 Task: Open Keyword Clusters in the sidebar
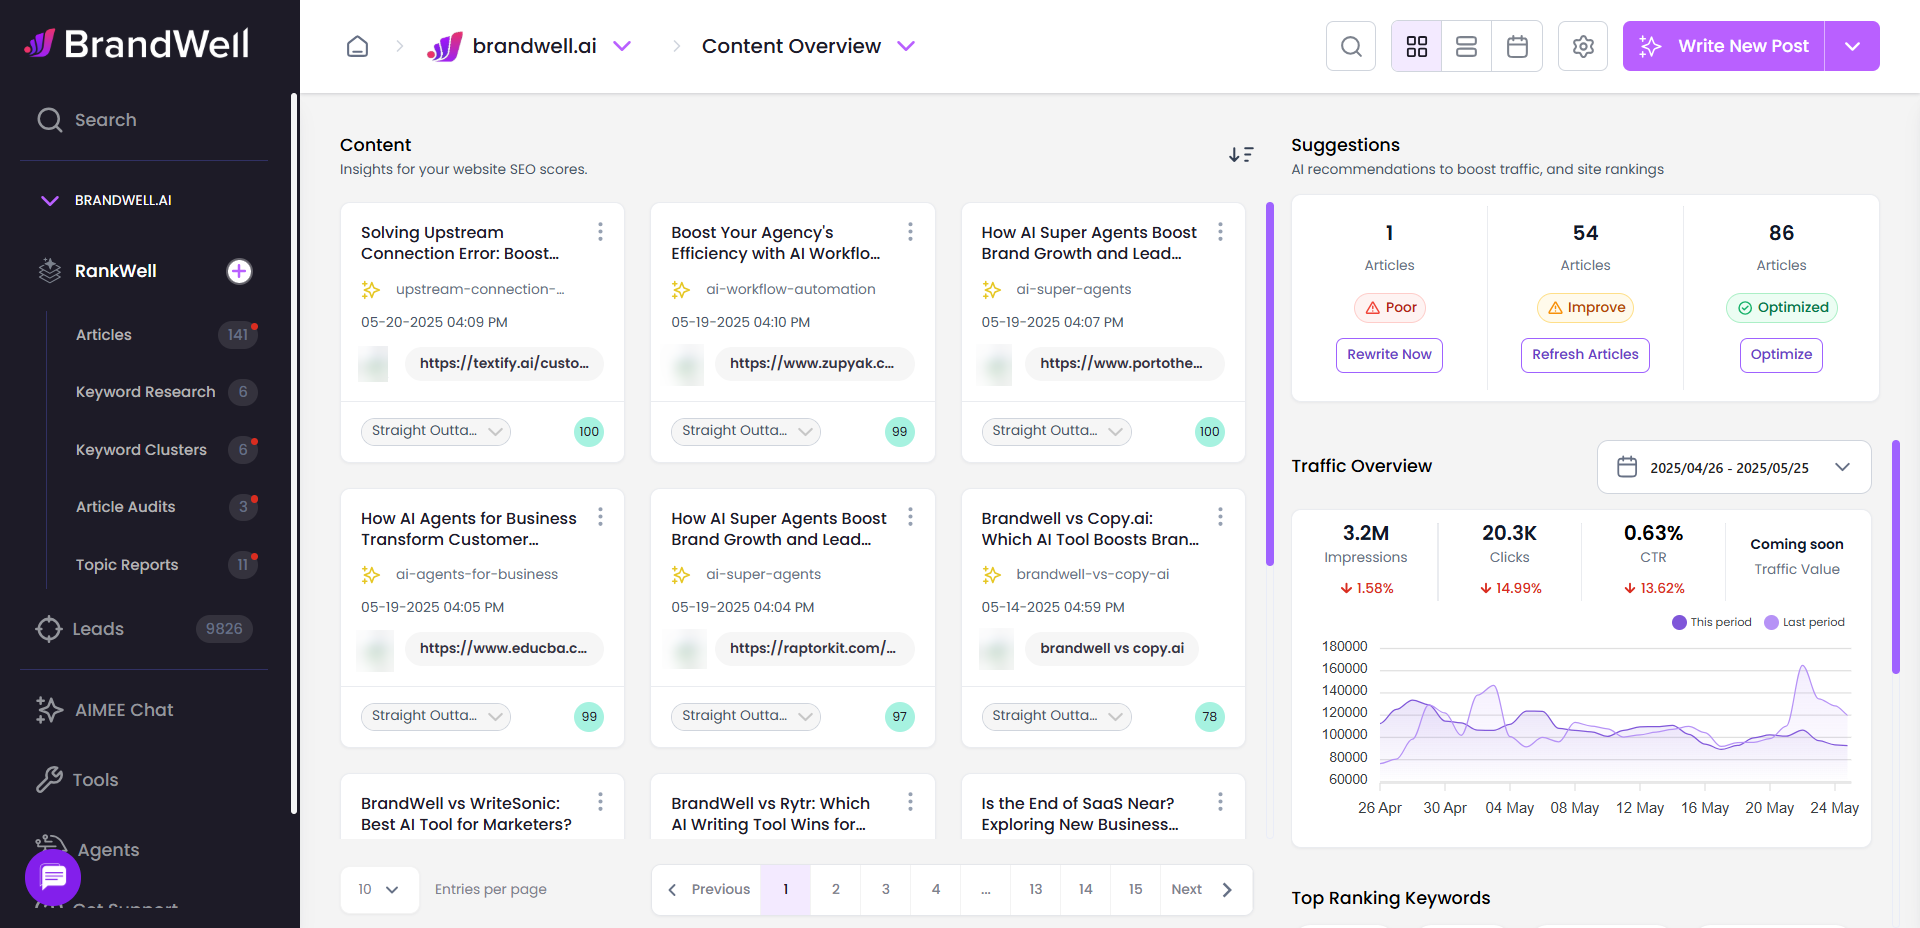(142, 450)
